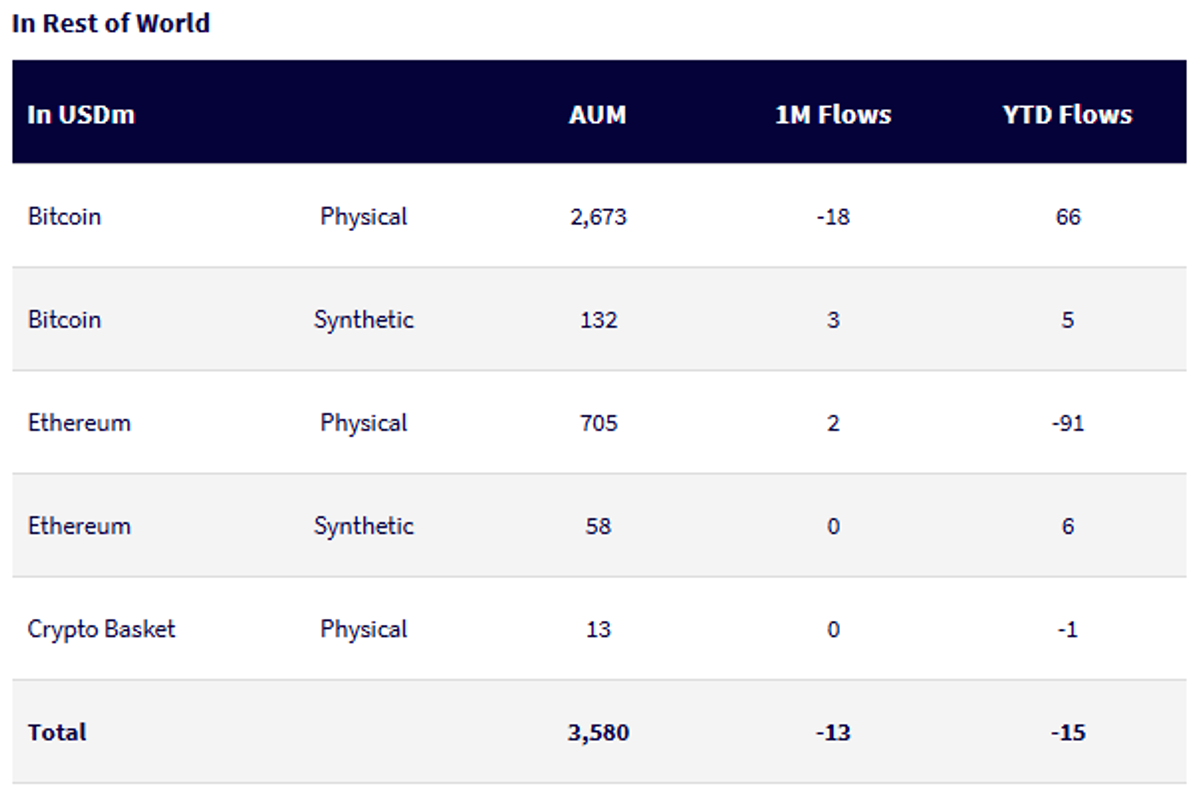This screenshot has height=793, width=1200.
Task: Click Ethereum Physical YTD Flows value -91
Action: (1068, 423)
